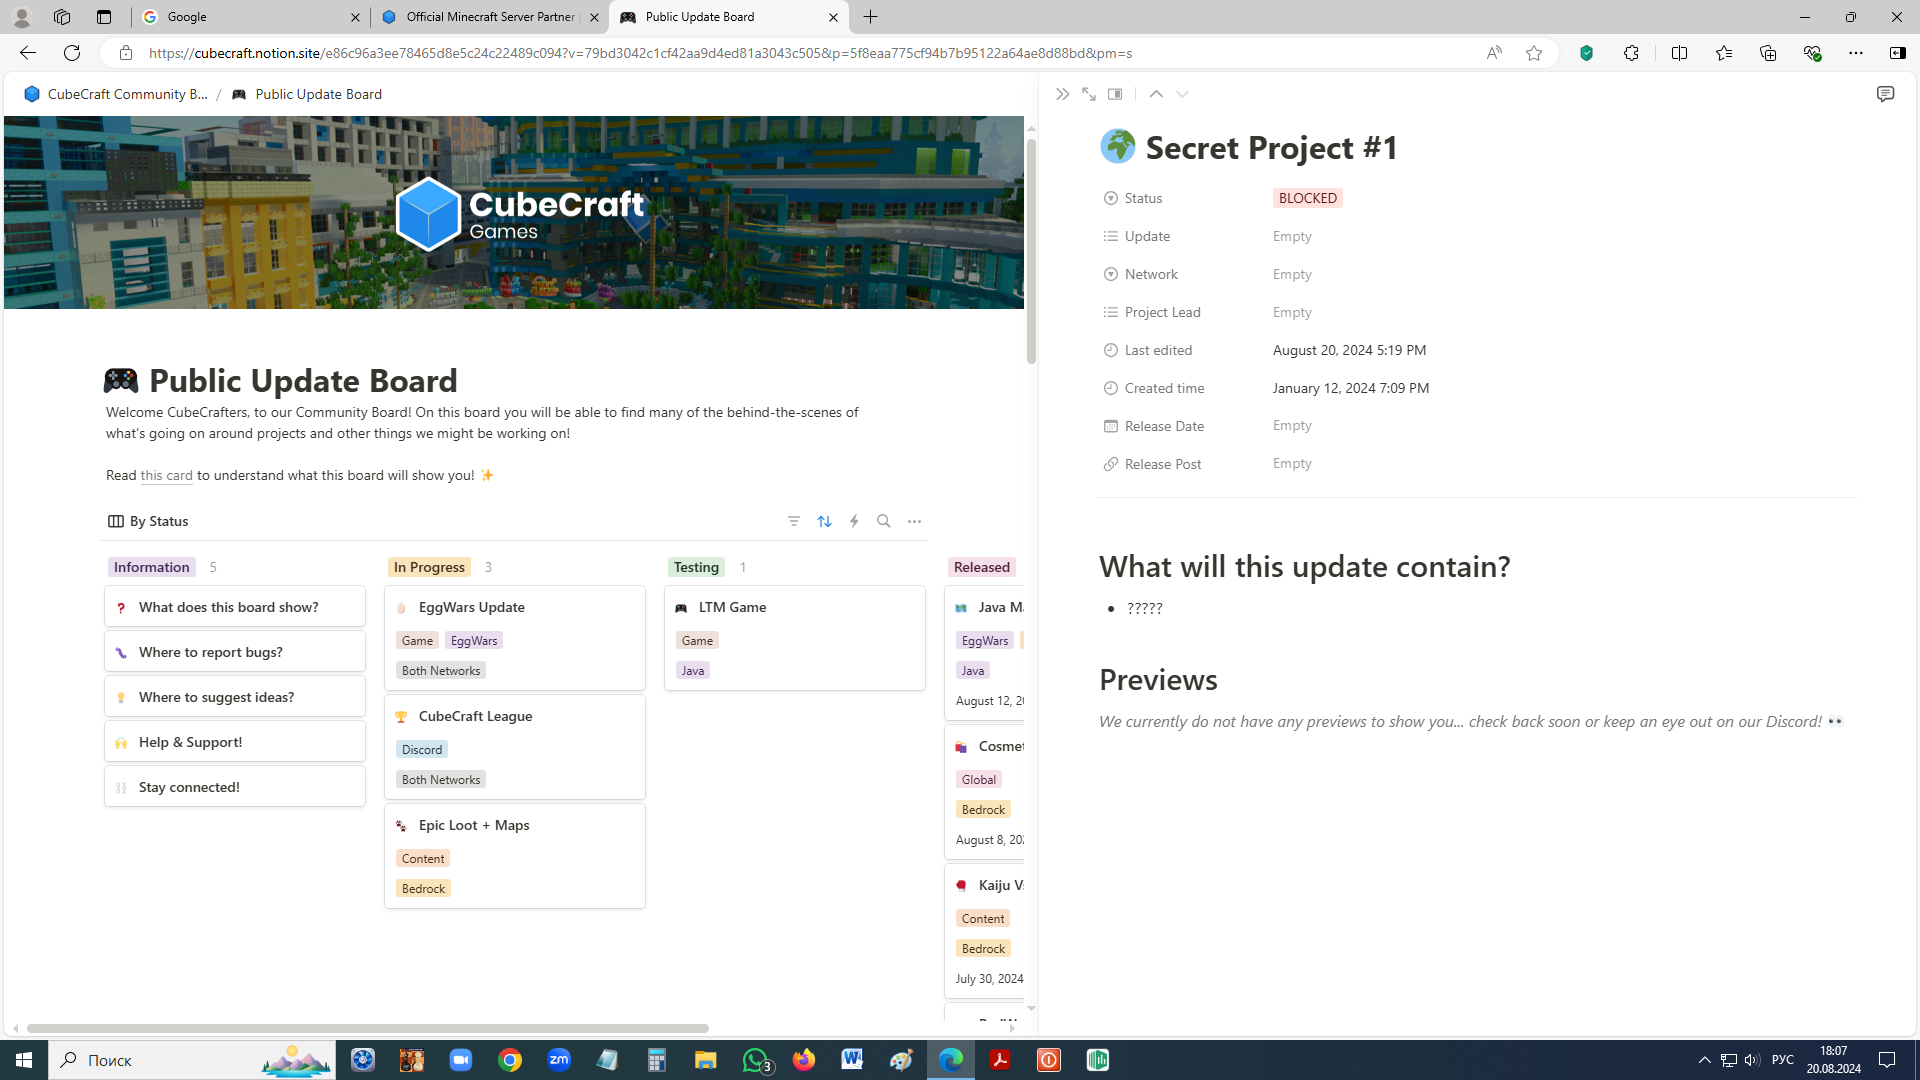The width and height of the screenshot is (1920, 1080).
Task: Open browser extensions menu
Action: (x=1631, y=53)
